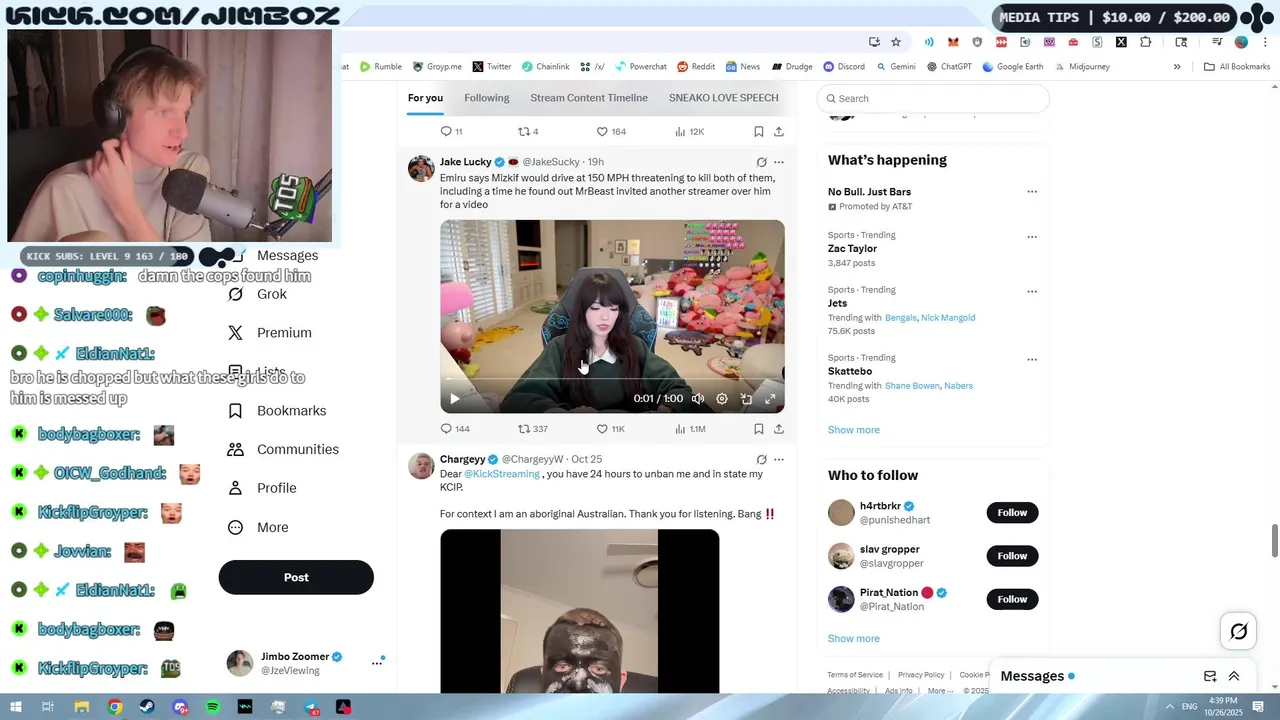The width and height of the screenshot is (1280, 720).
Task: Open the Bookmarks sidebar item
Action: tap(277, 411)
